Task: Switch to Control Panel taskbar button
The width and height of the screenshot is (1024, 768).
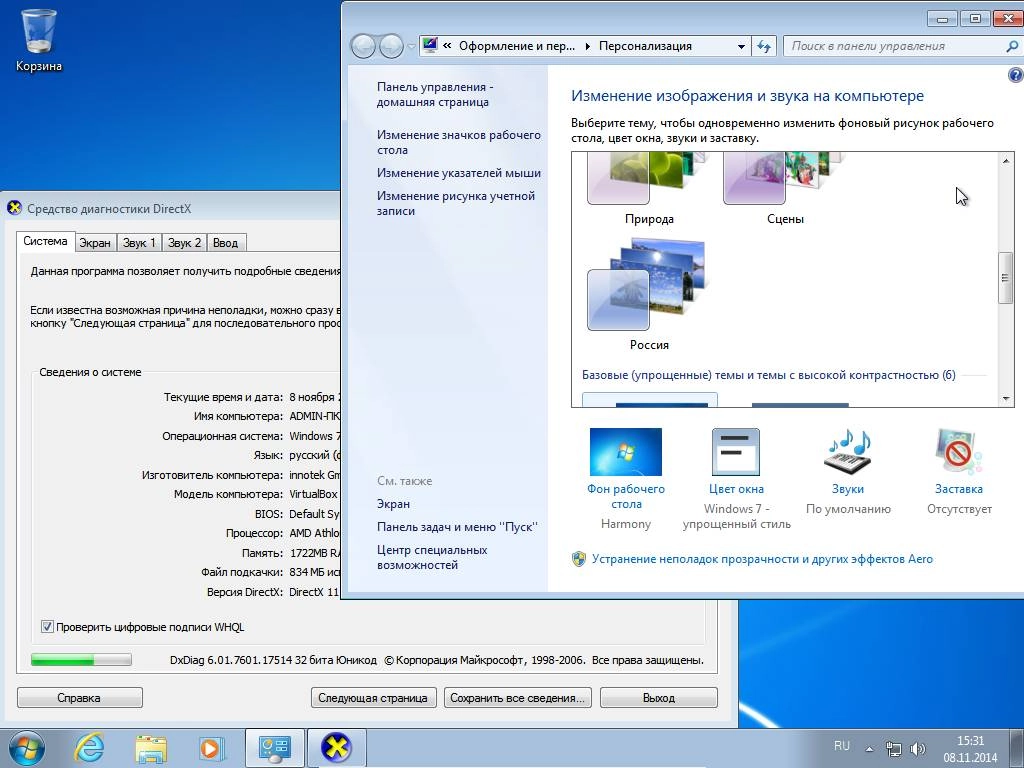Action: click(x=275, y=748)
